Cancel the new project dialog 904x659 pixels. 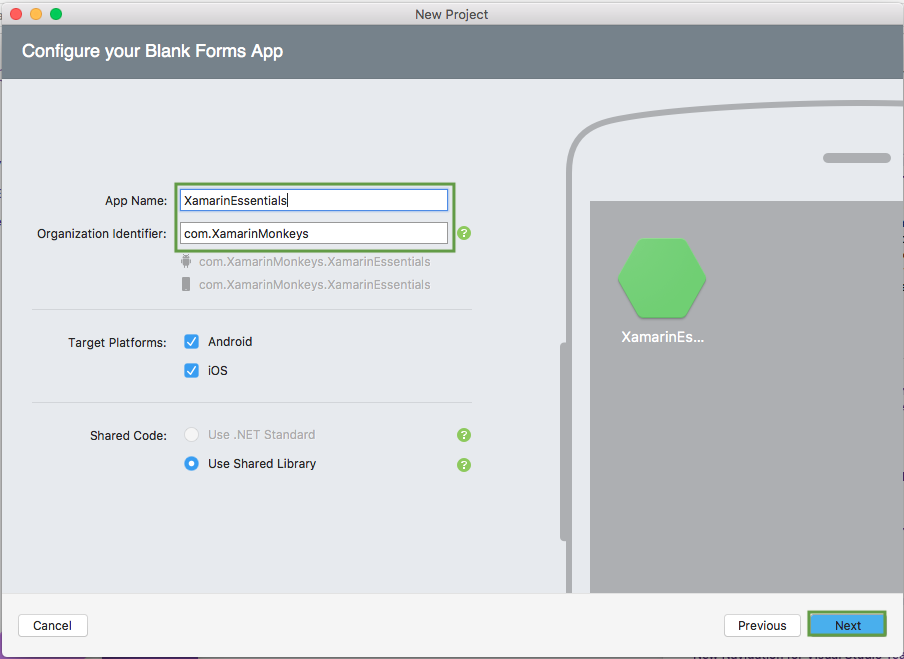click(52, 624)
